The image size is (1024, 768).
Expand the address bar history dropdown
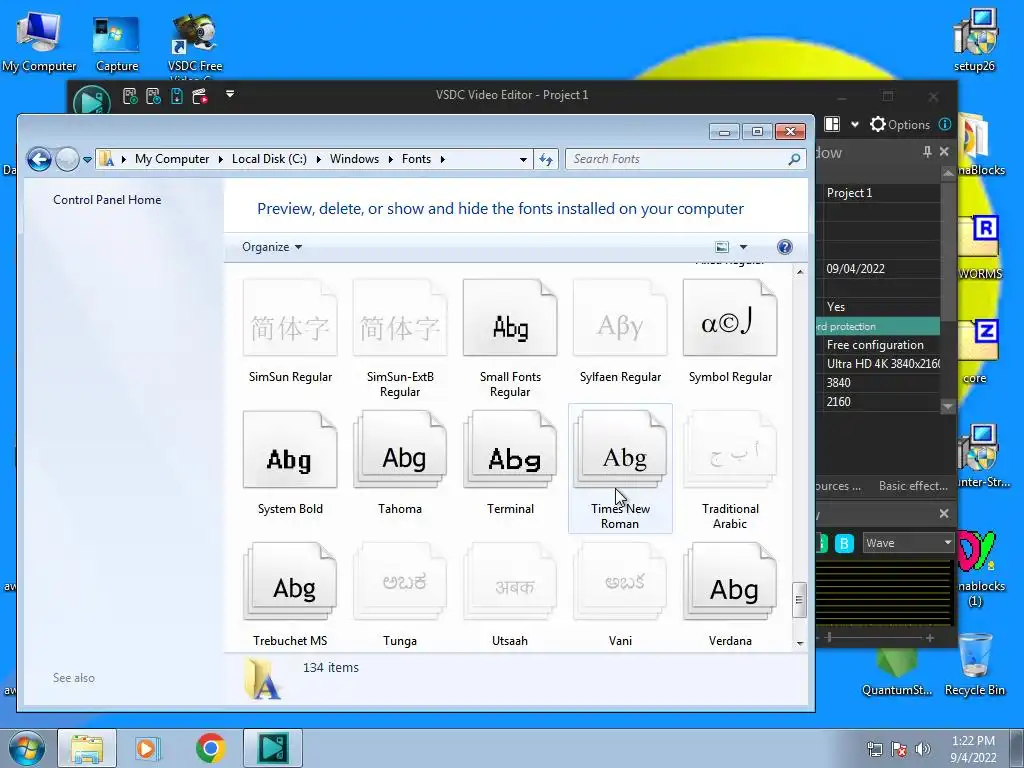[523, 159]
